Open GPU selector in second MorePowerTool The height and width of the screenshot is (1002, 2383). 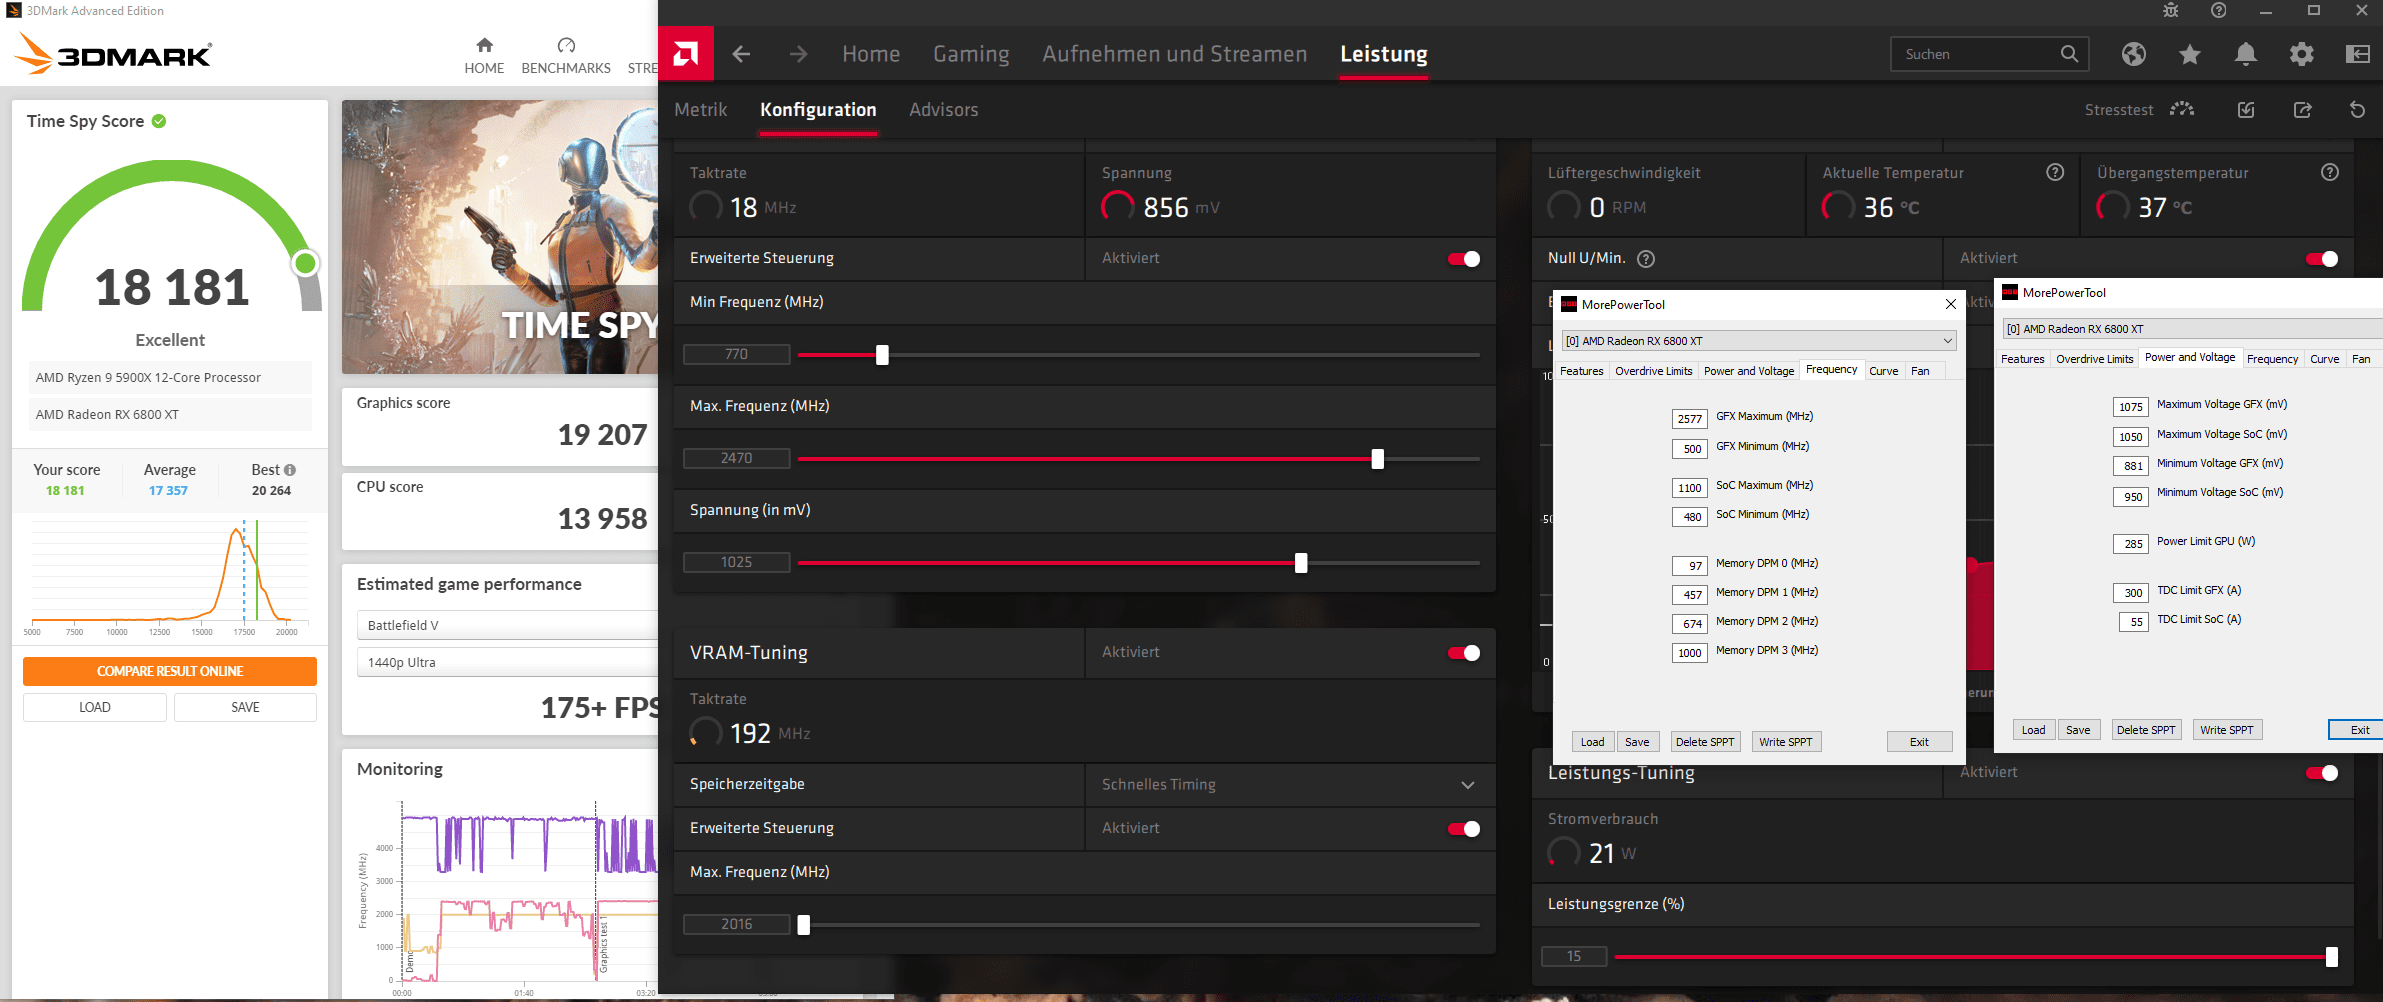coord(2192,329)
